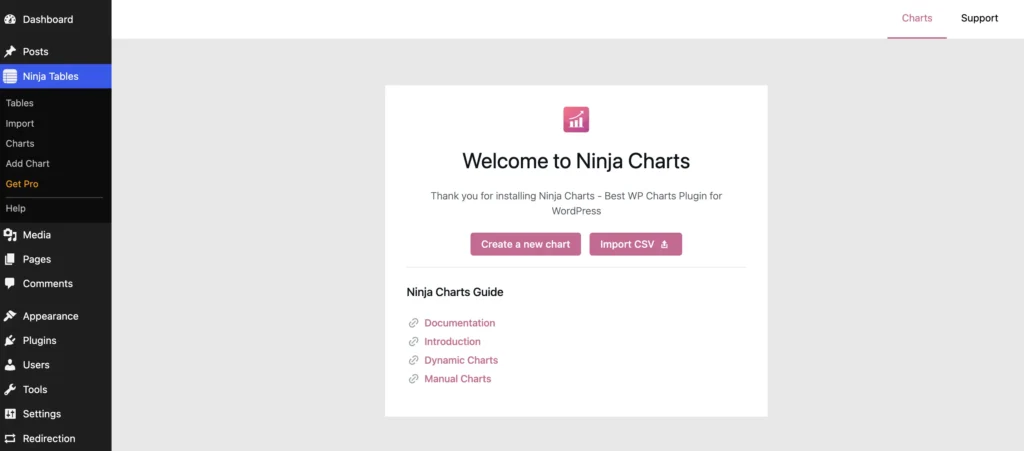Click the upload icon in Import CSV
1024x451 pixels.
click(664, 245)
